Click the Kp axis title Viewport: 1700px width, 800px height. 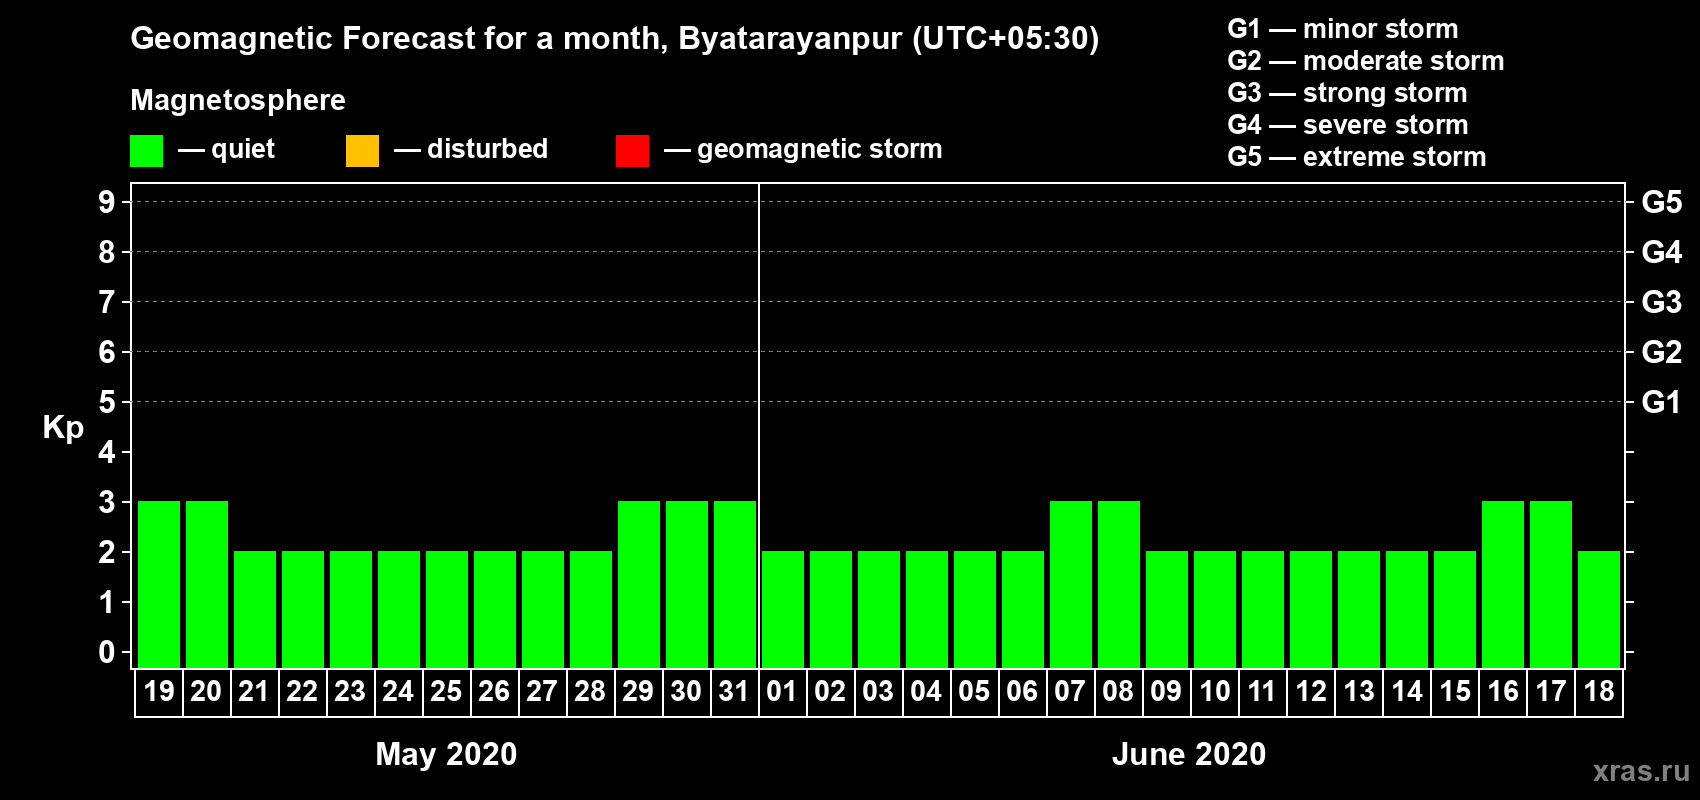(63, 428)
